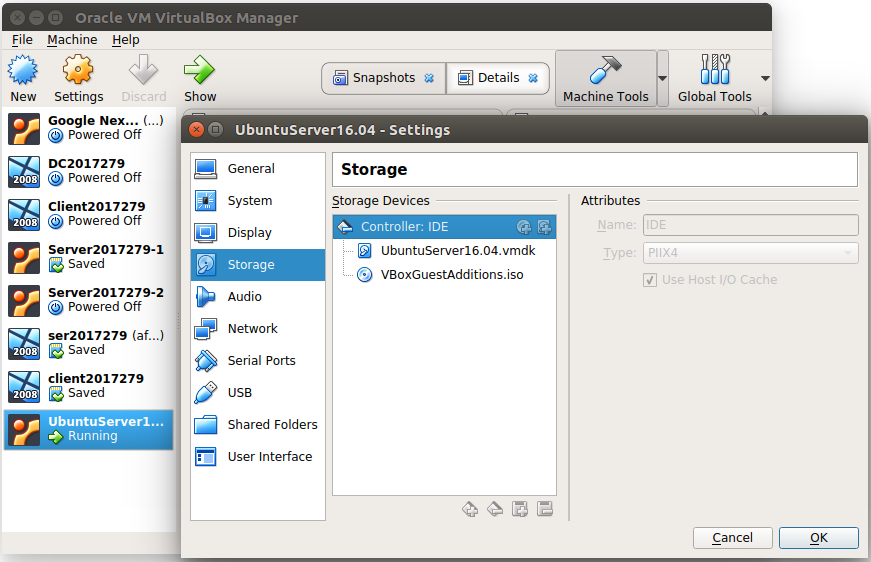Expand the Global Tools dropdown arrow

pyautogui.click(x=765, y=78)
